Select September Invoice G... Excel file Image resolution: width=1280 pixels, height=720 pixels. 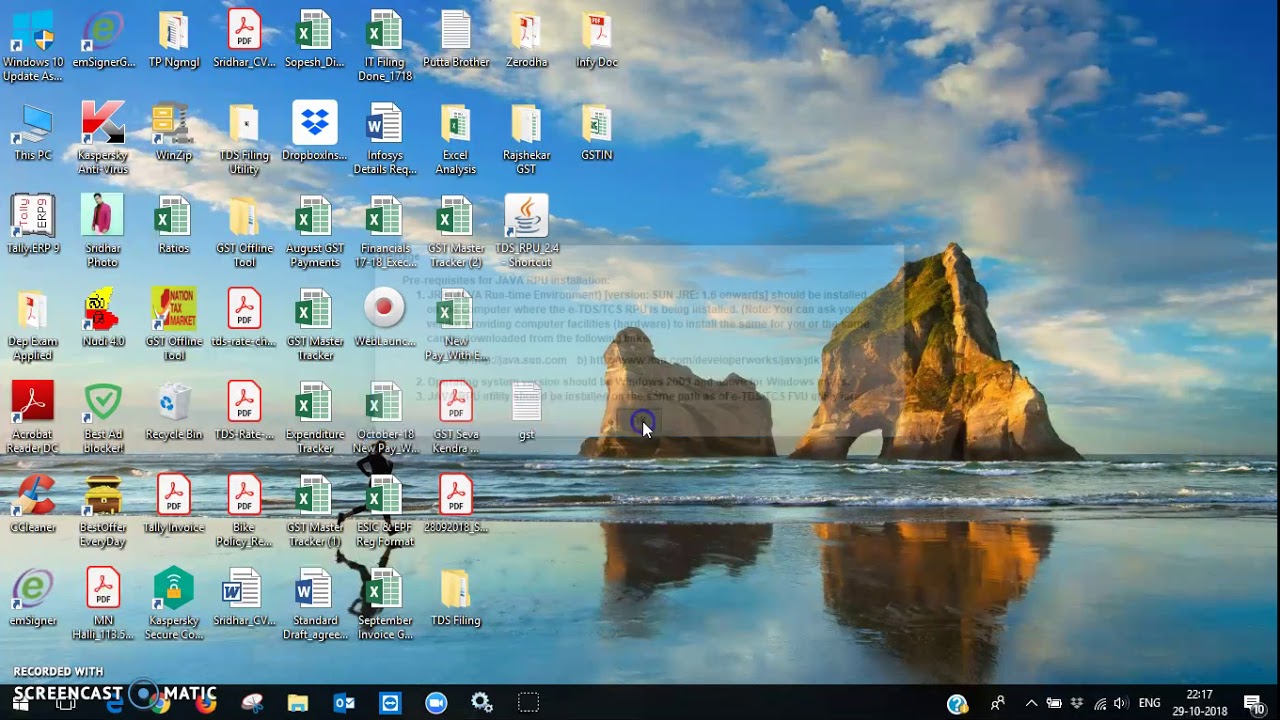(x=384, y=603)
